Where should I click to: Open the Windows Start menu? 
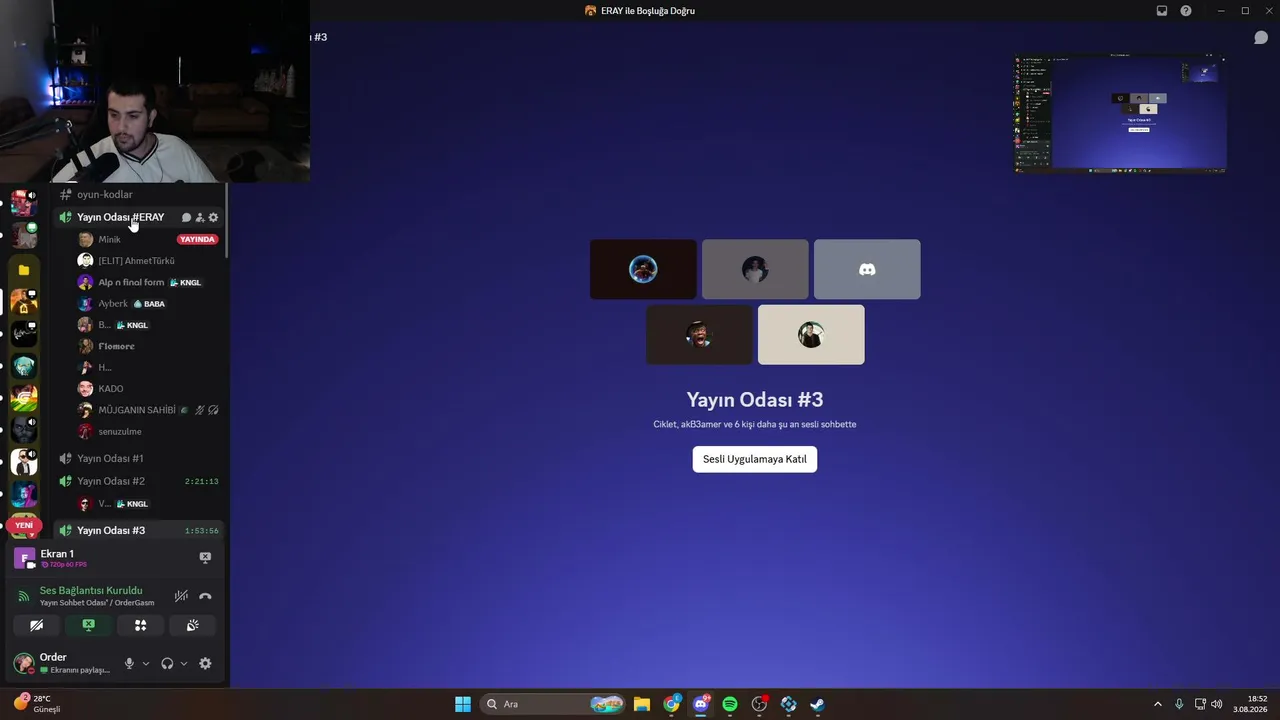(x=463, y=704)
